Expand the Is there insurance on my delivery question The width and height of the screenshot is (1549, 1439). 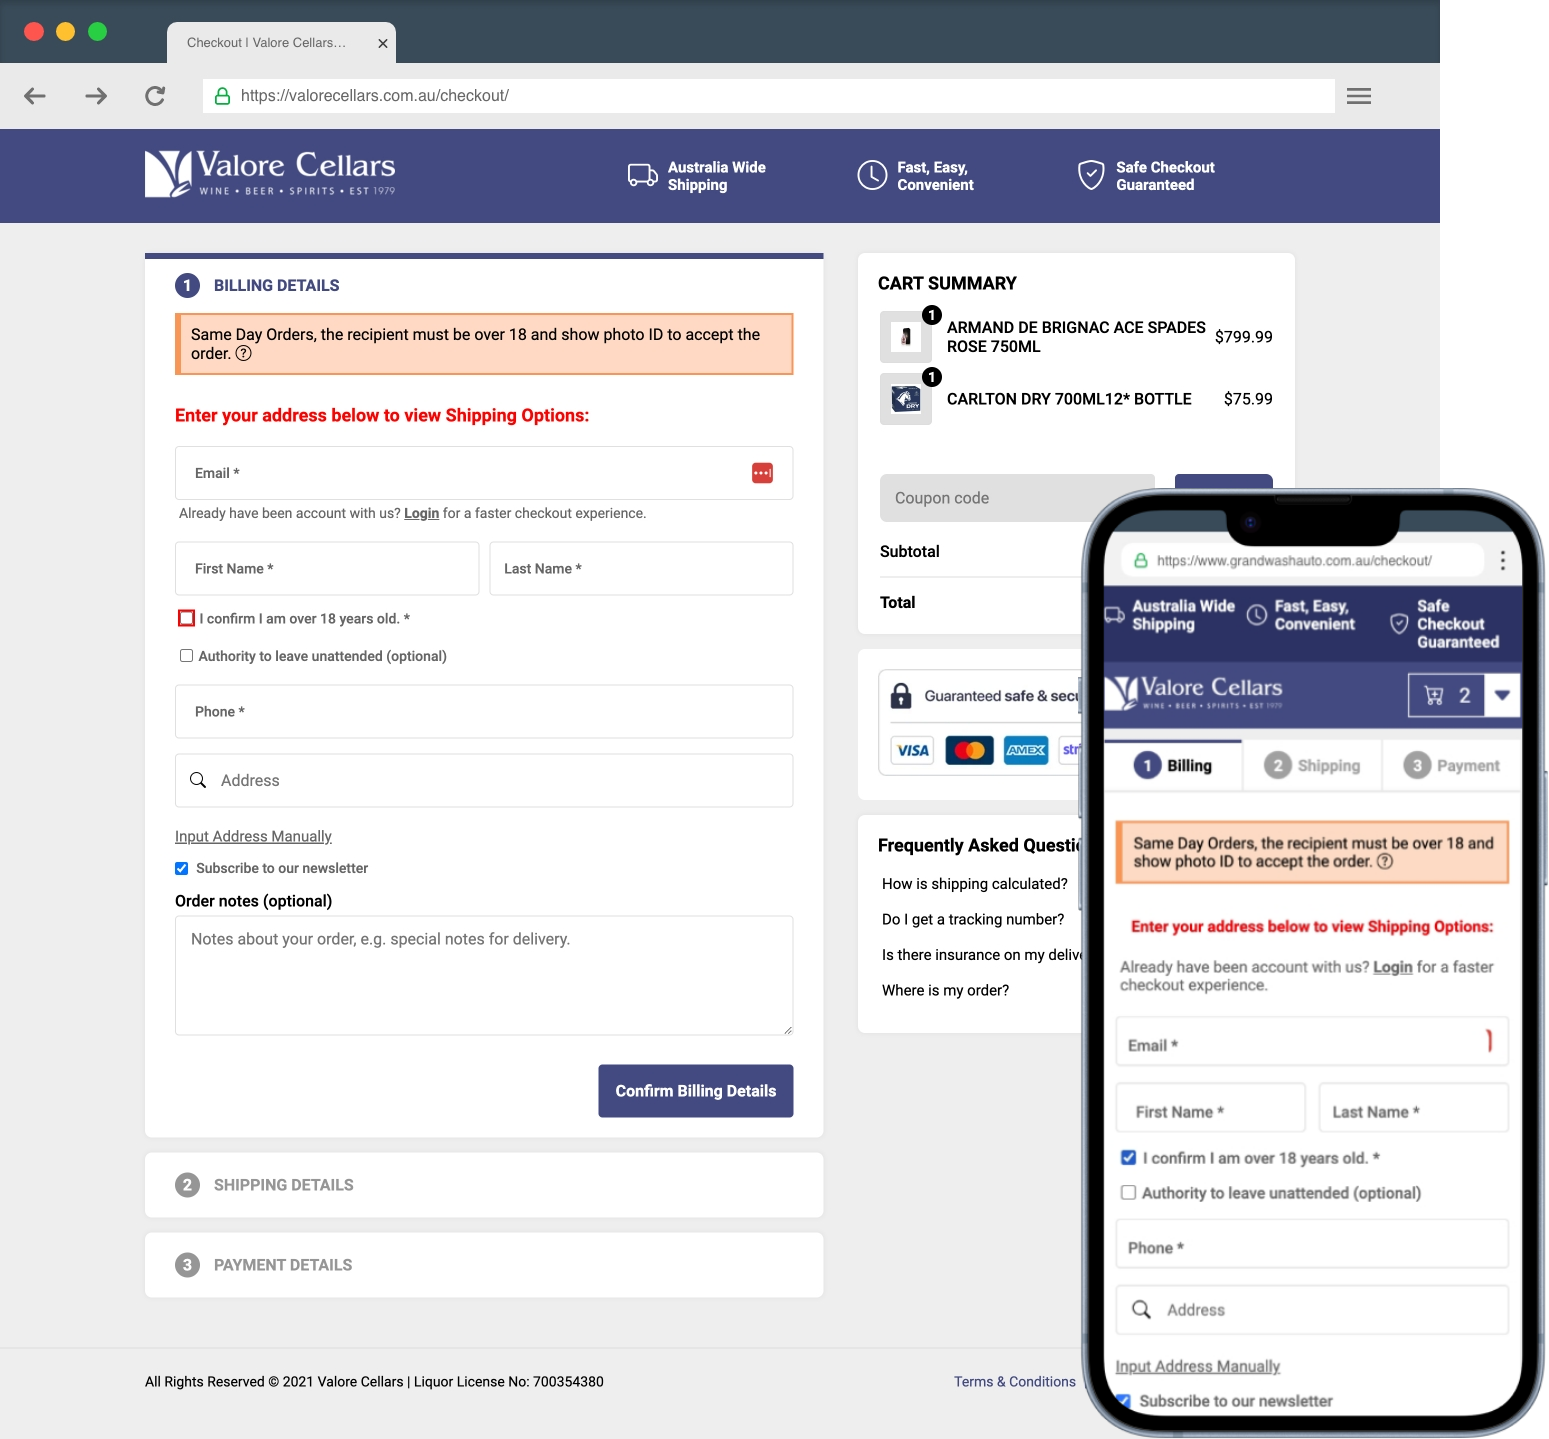[981, 955]
